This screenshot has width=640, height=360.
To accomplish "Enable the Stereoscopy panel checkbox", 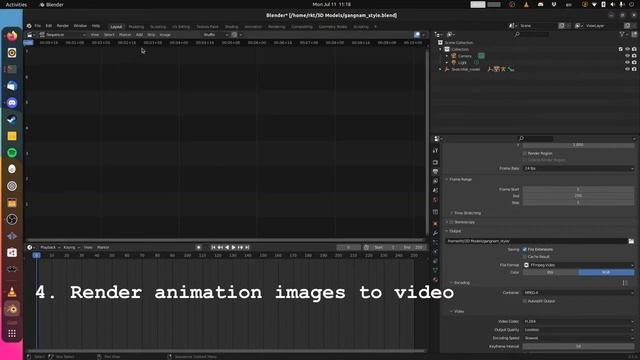I will 451,222.
